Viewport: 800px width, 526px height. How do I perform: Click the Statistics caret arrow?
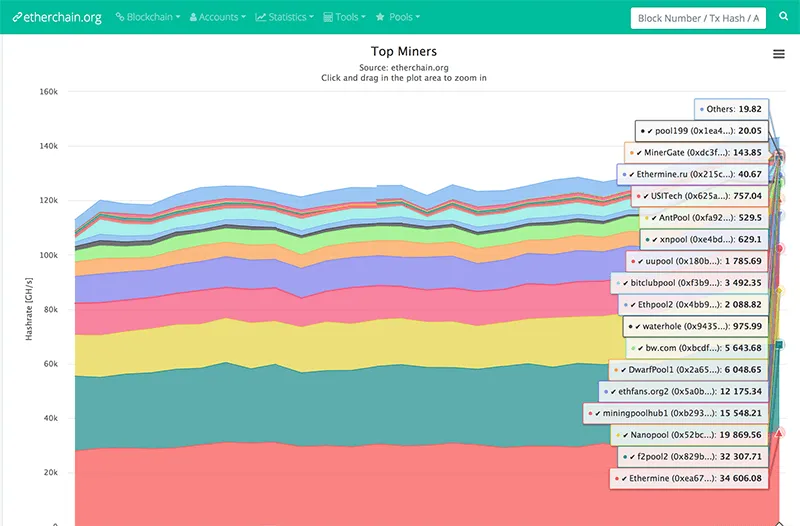tap(311, 17)
